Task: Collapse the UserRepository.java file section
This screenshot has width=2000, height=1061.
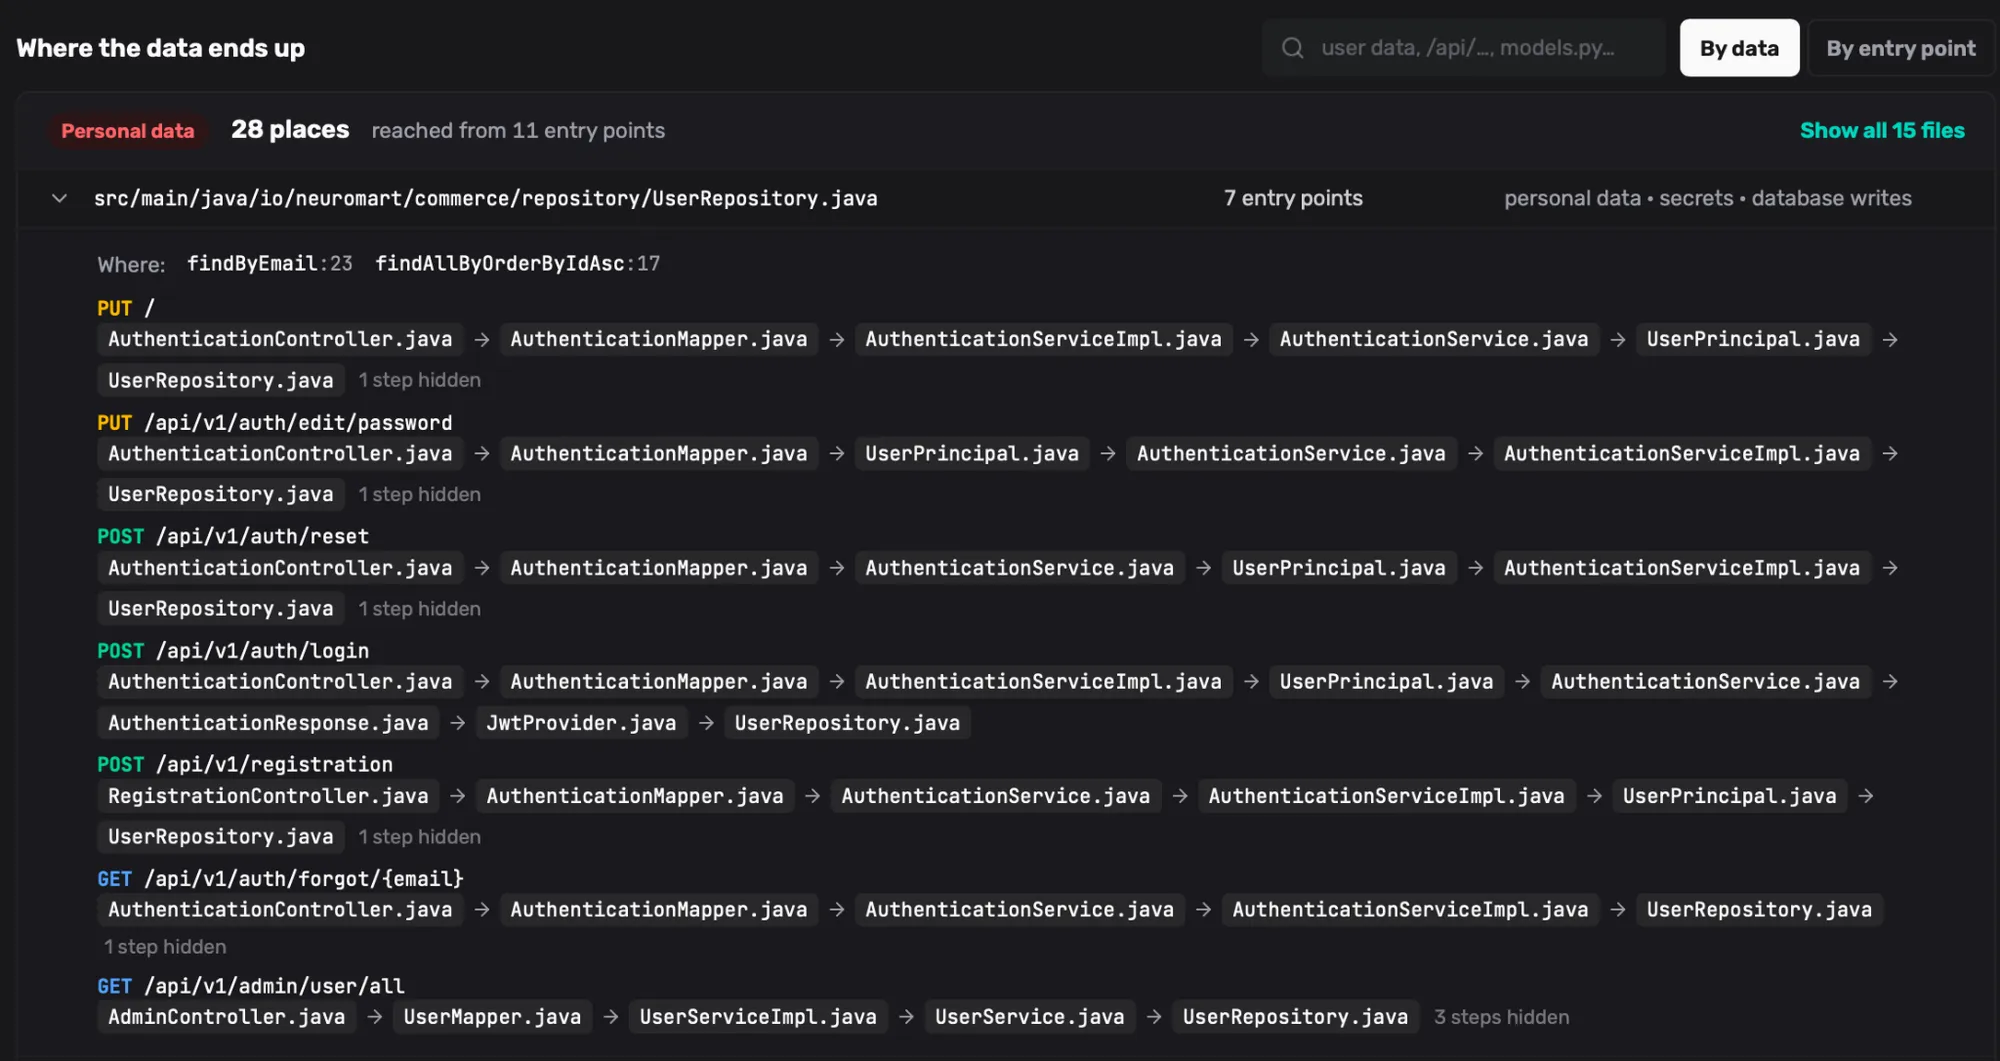Action: click(59, 198)
